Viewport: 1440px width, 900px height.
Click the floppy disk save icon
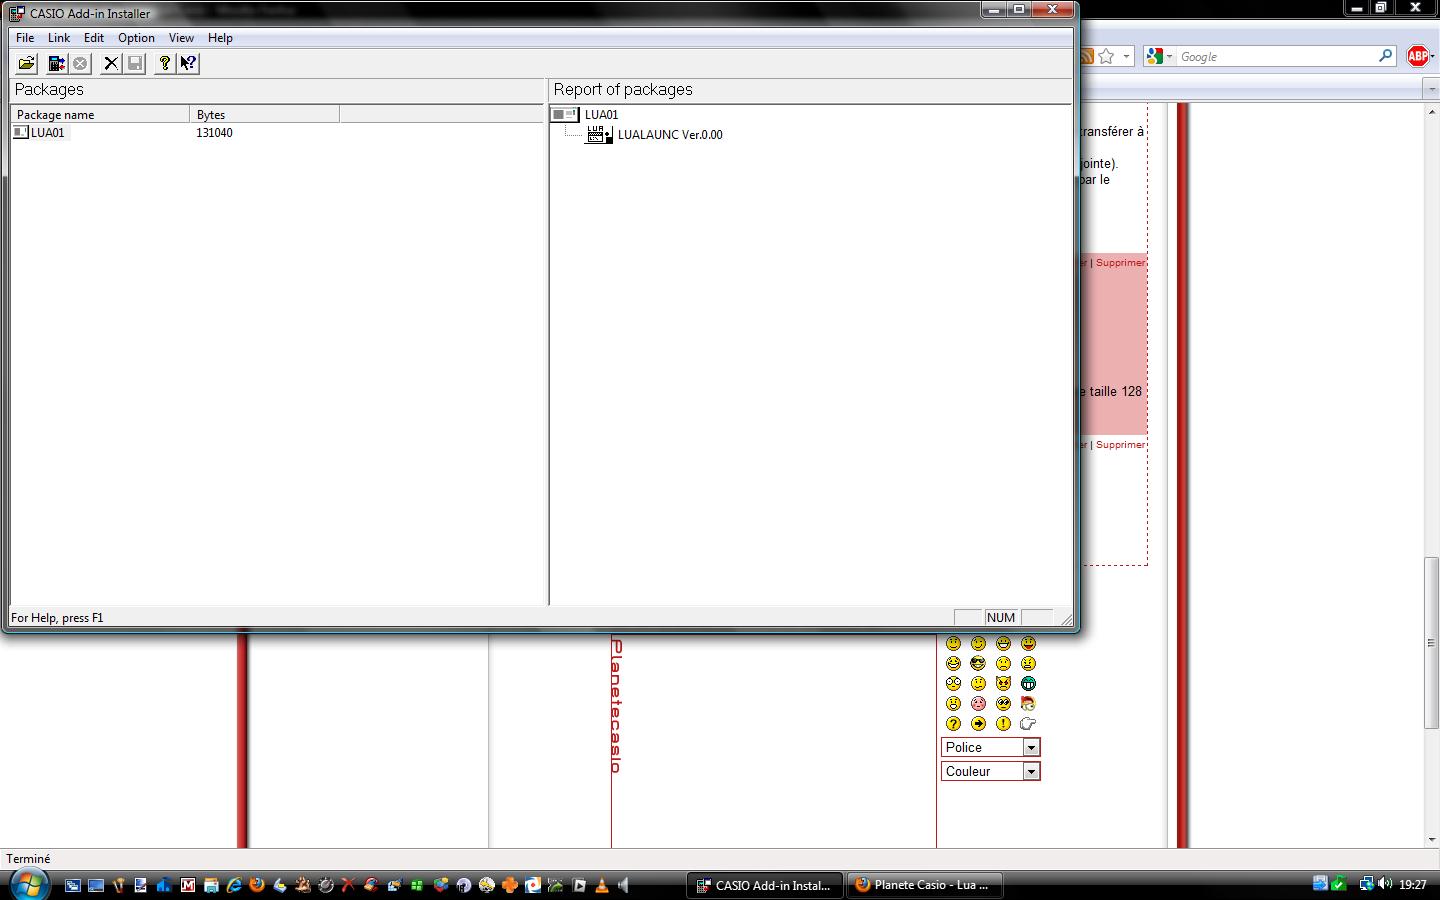coord(135,63)
